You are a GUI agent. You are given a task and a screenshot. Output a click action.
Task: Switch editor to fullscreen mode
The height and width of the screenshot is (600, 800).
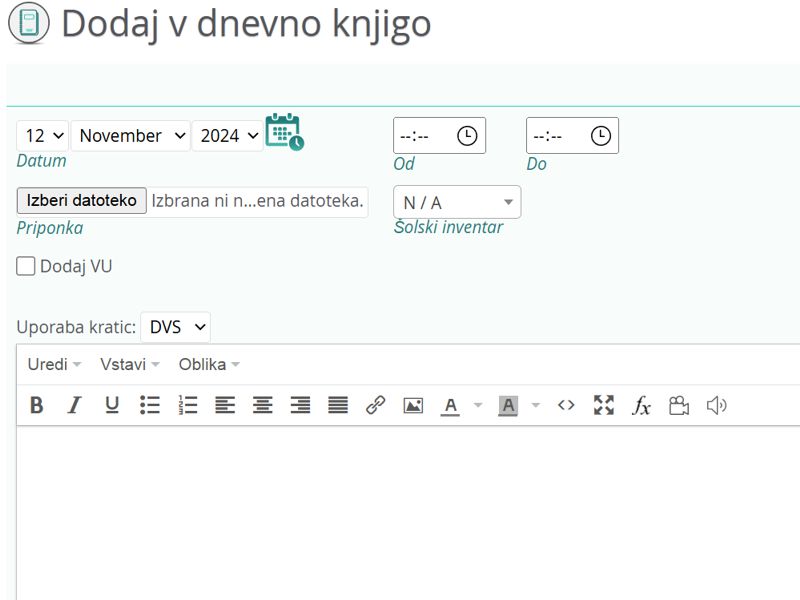(x=603, y=405)
